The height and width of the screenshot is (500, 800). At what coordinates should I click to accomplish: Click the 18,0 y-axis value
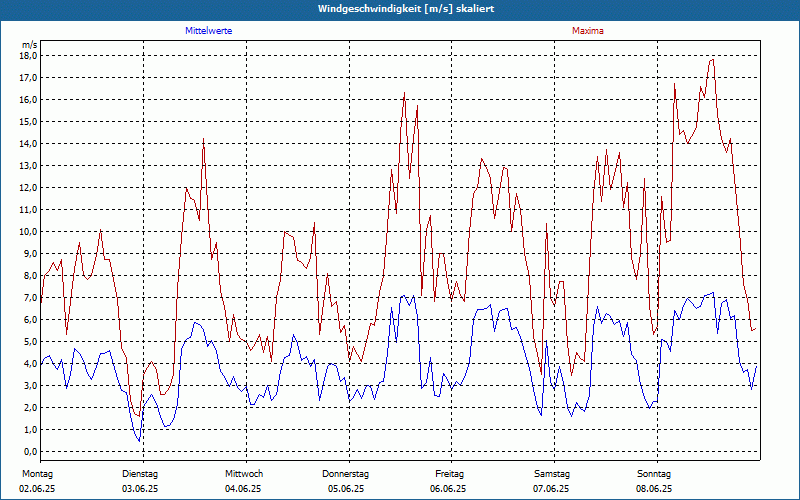click(29, 56)
